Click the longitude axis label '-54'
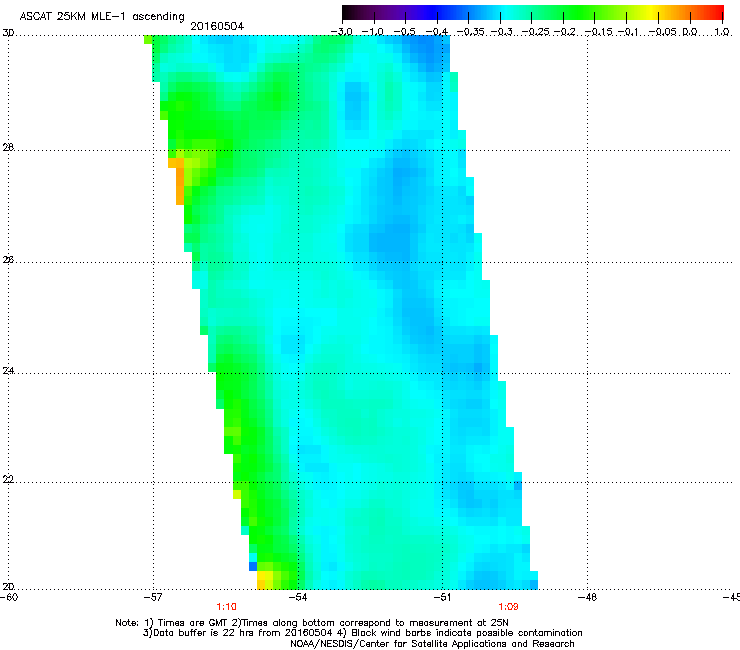 (x=298, y=597)
